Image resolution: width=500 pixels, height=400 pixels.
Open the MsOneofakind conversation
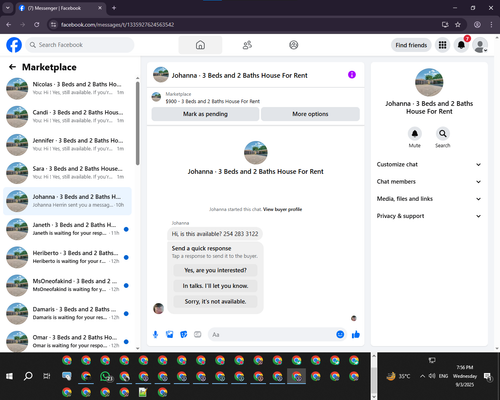[x=67, y=285]
